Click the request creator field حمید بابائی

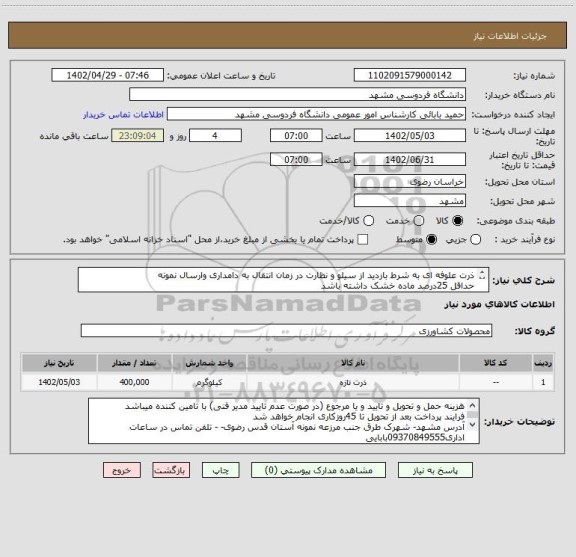pyautogui.click(x=316, y=115)
